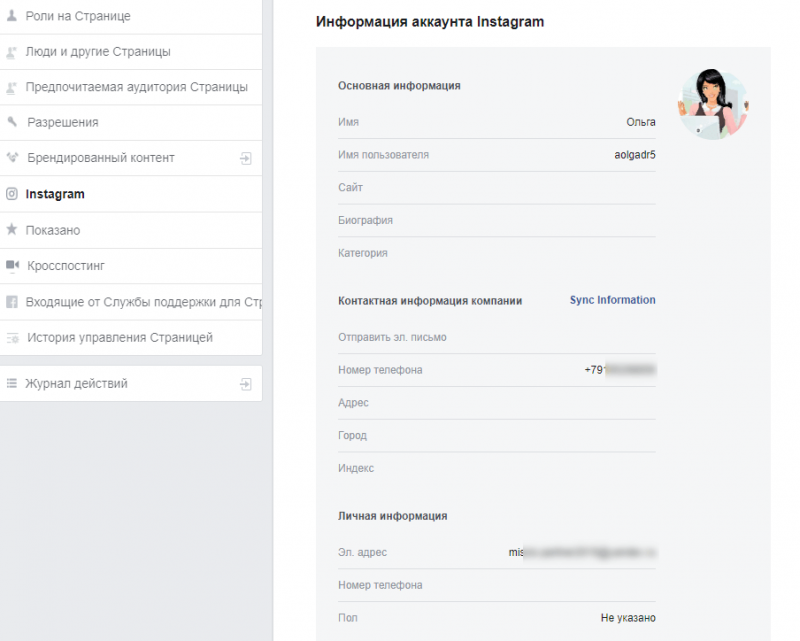Click the video camera icon beside Кросспостинг
800x641 pixels.
pos(12,266)
